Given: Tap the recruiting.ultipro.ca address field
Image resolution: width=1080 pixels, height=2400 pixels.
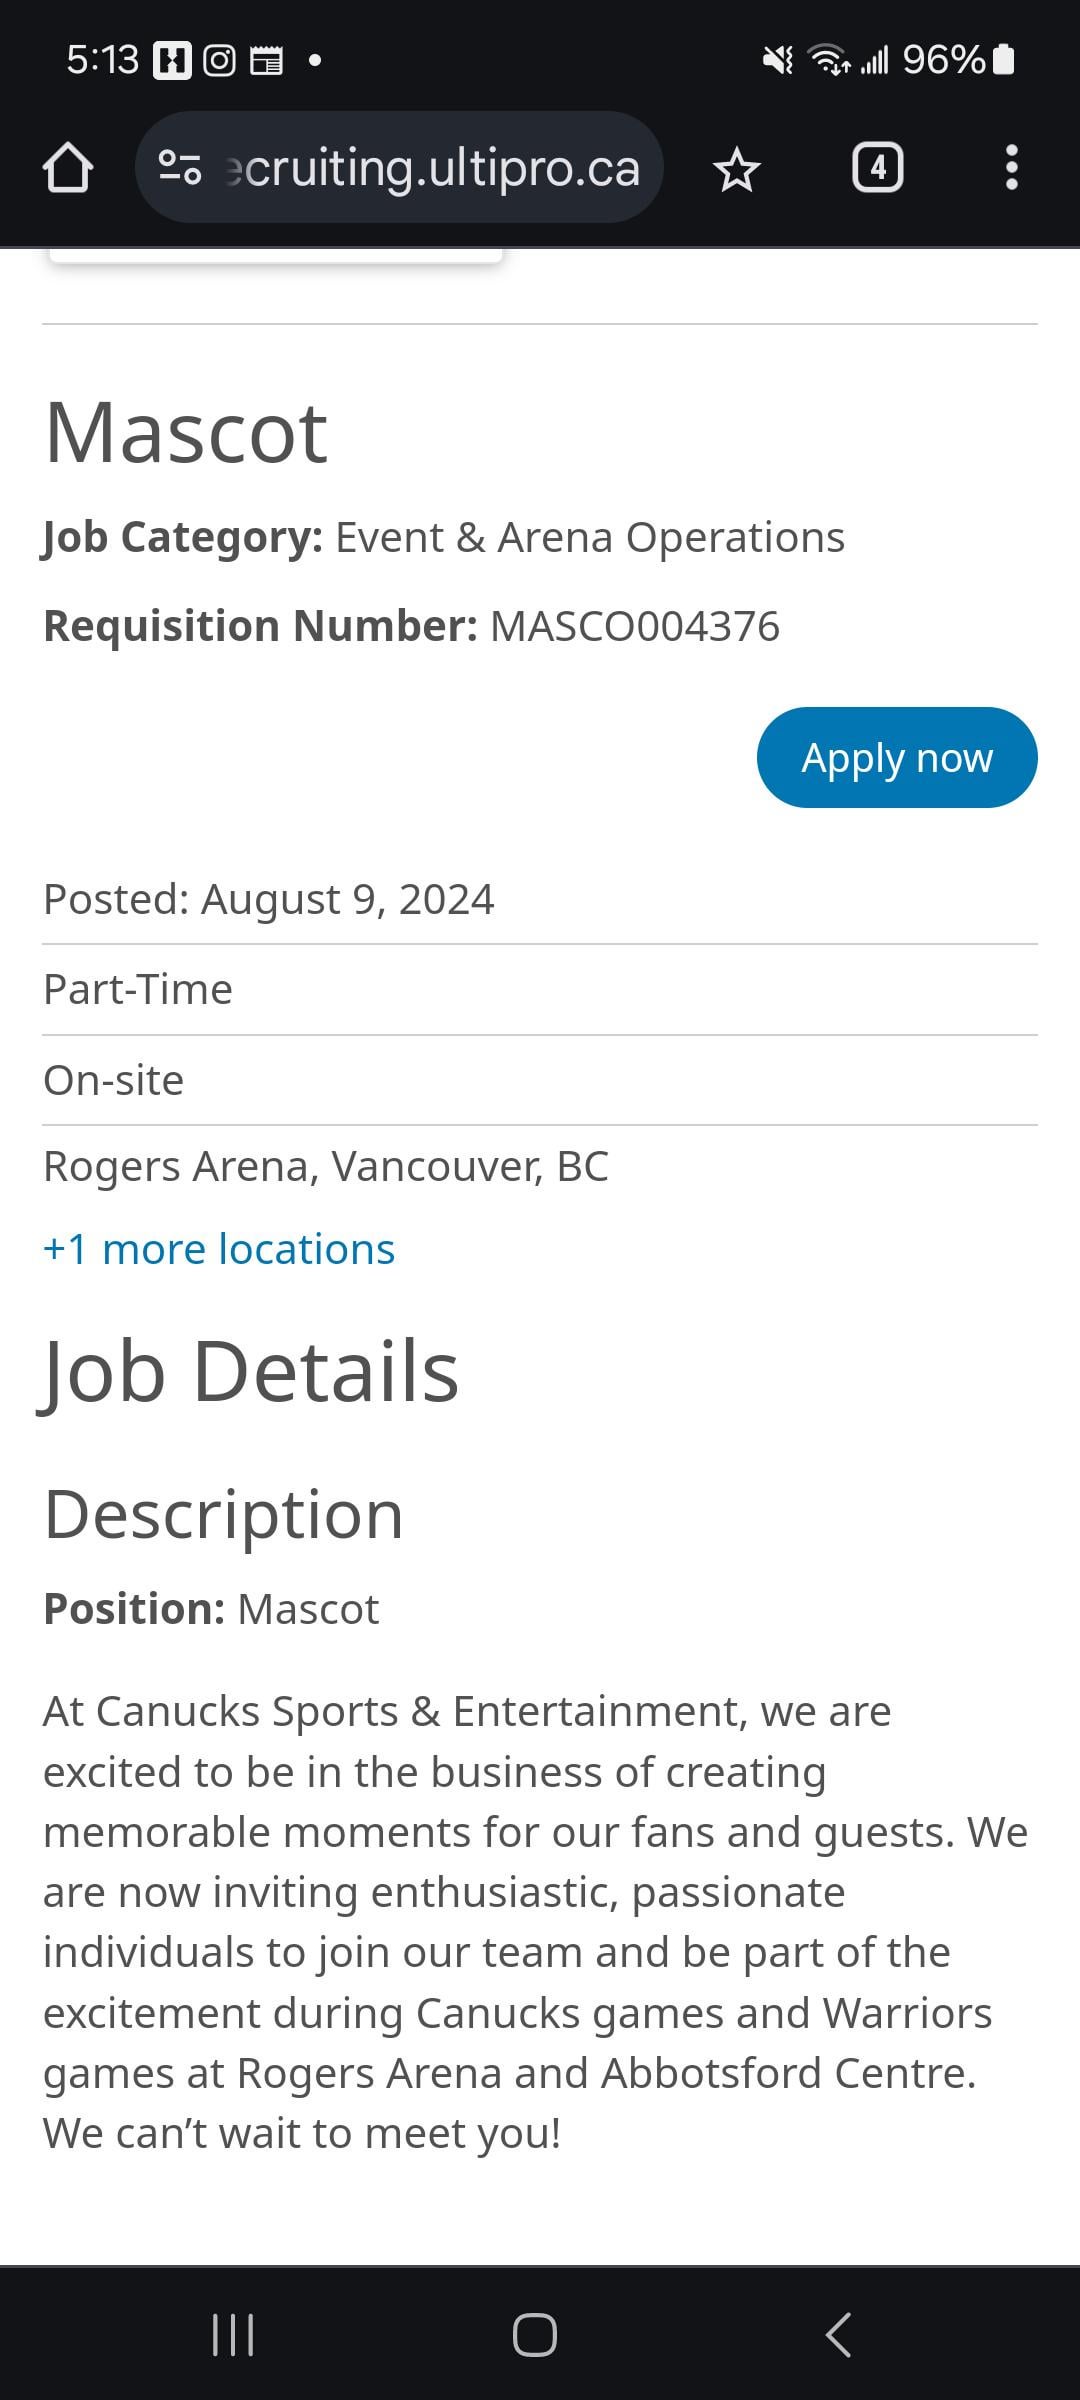Looking at the screenshot, I should pyautogui.click(x=400, y=168).
